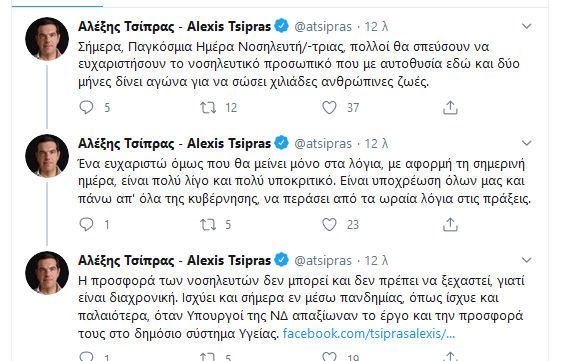This screenshot has height=361, width=573.
Task: Retweet the first tweet with 12 retweets
Action: (208, 107)
